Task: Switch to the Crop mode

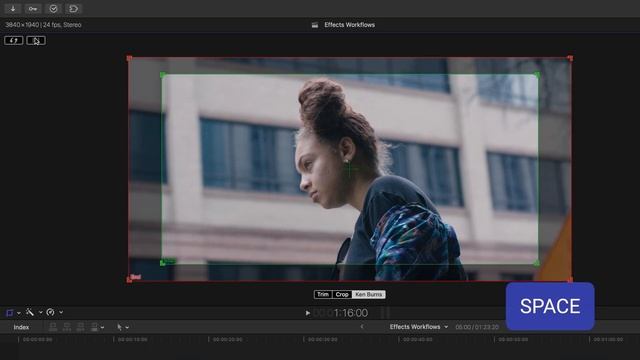Action: [342, 294]
